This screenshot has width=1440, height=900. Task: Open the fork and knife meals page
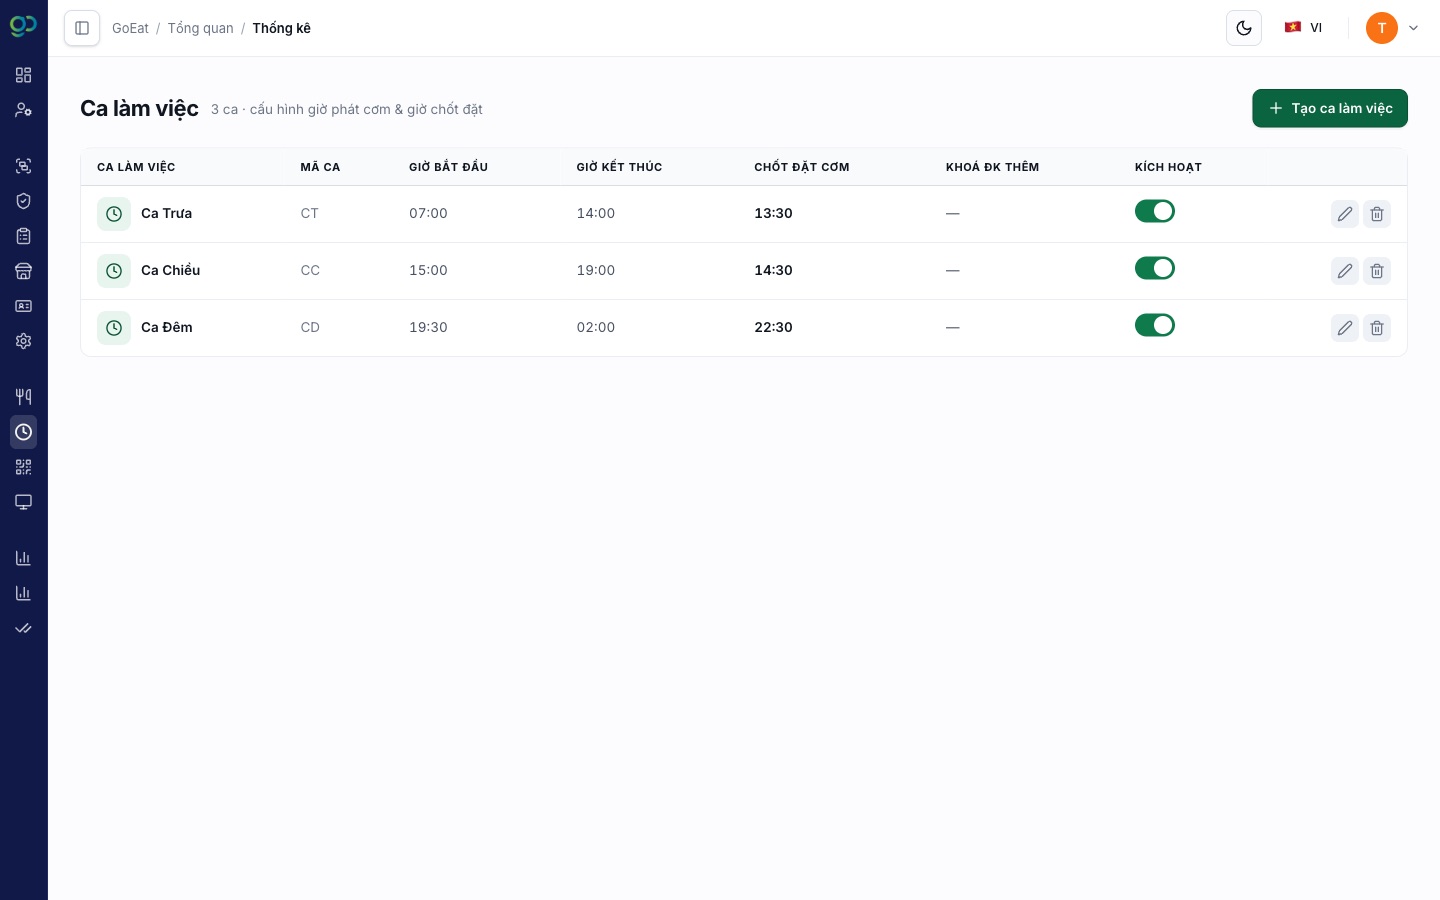tap(24, 396)
